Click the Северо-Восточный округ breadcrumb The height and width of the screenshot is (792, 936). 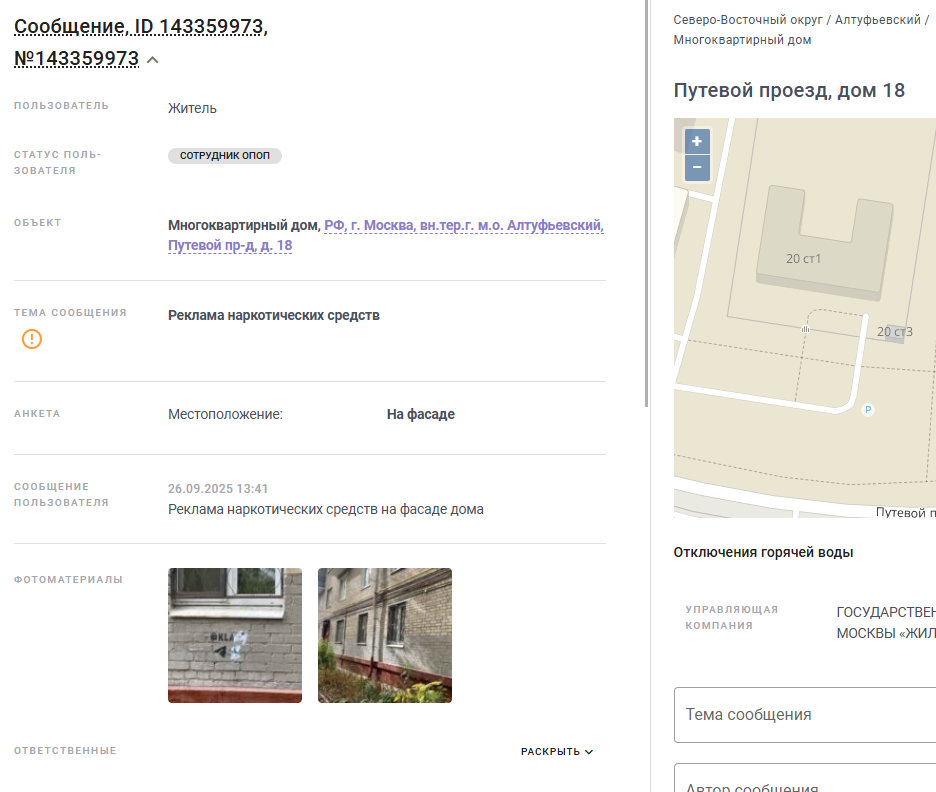747,20
